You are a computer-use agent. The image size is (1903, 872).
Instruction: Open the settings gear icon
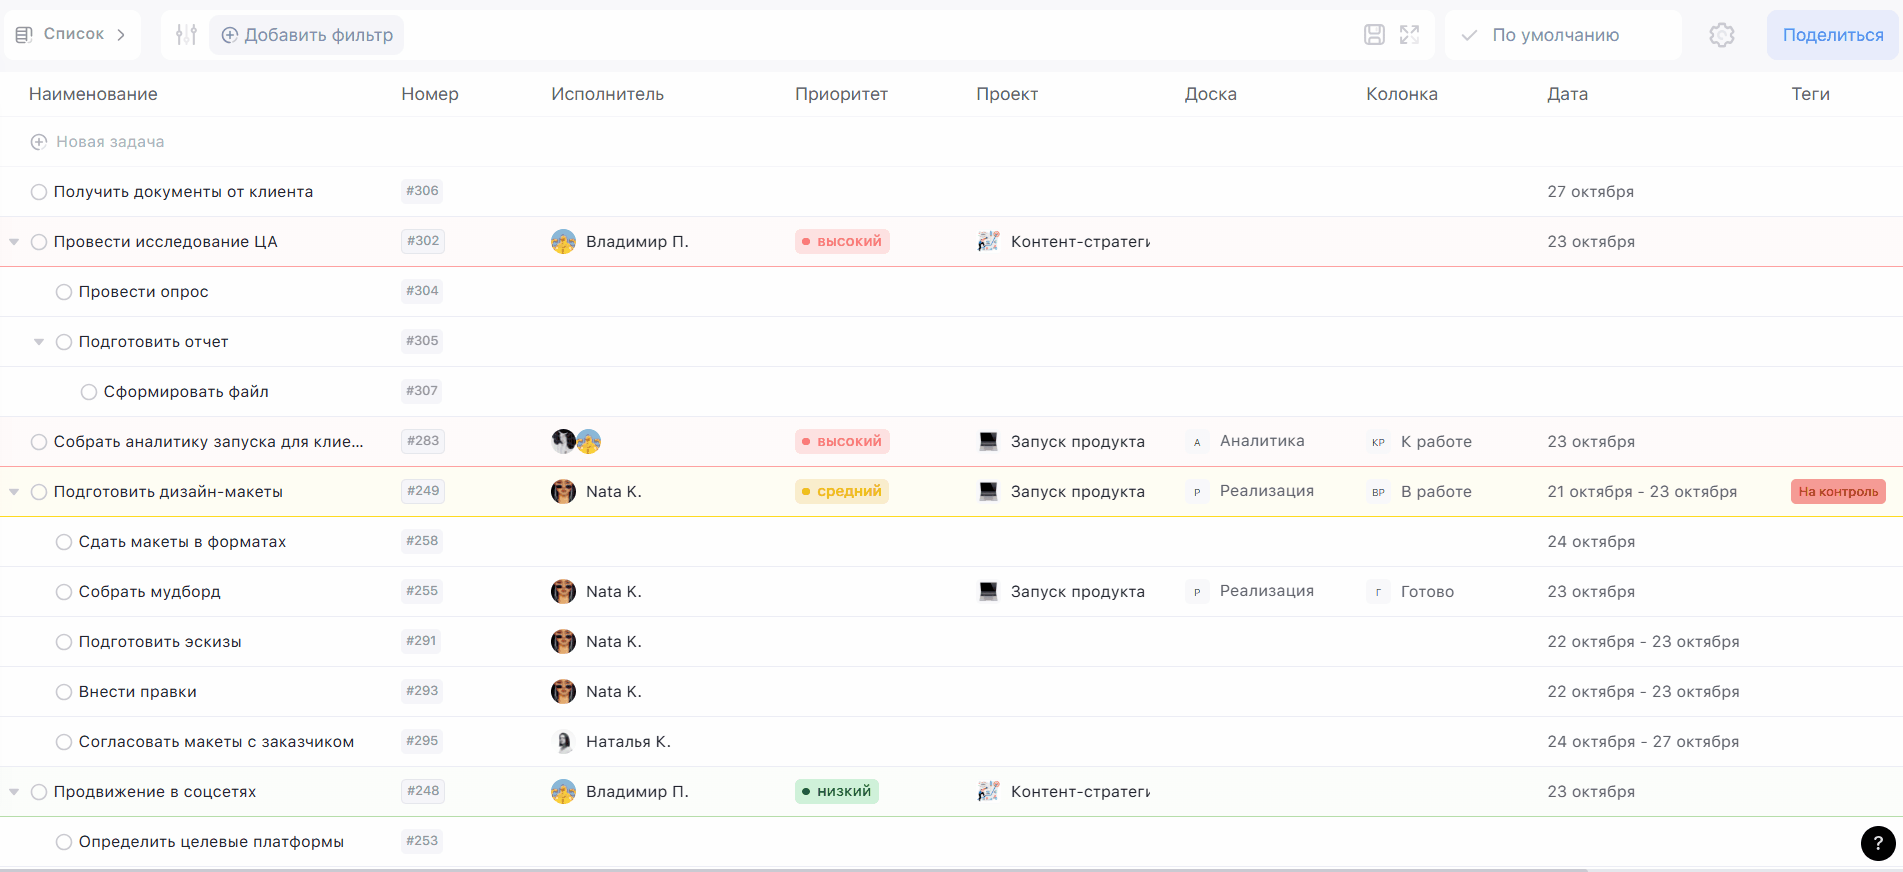(1721, 35)
